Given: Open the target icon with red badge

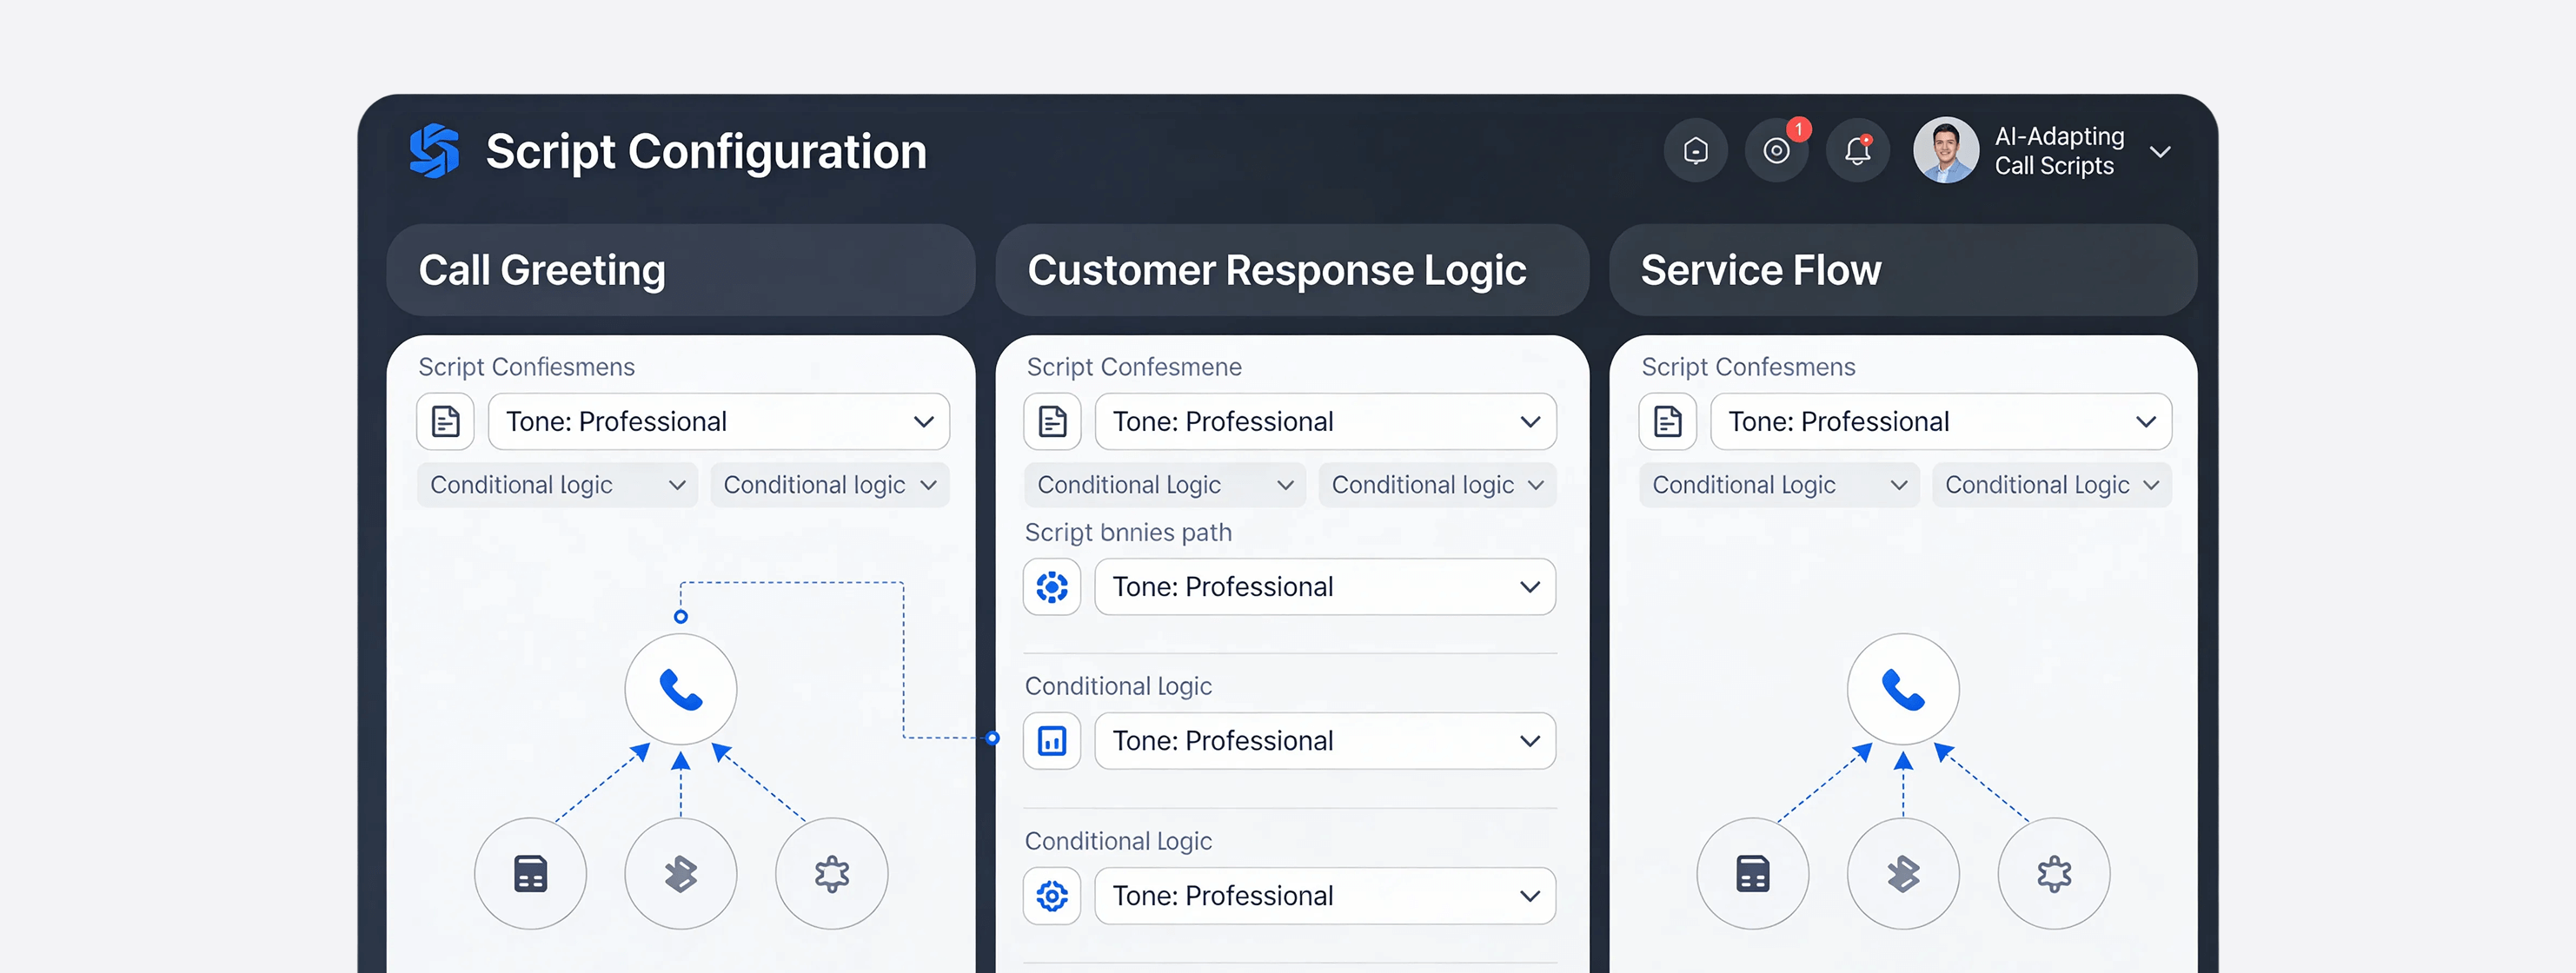Looking at the screenshot, I should 1776,151.
